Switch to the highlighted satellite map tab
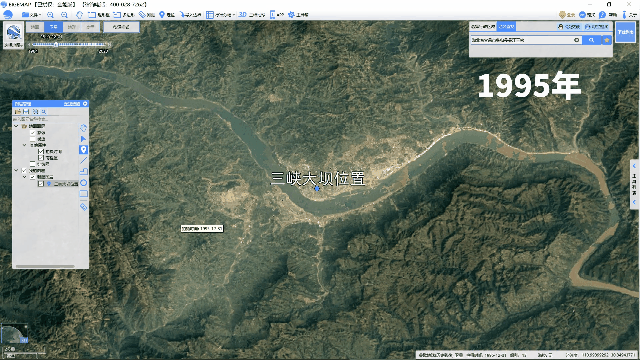The height and width of the screenshot is (360, 640). click(x=53, y=27)
